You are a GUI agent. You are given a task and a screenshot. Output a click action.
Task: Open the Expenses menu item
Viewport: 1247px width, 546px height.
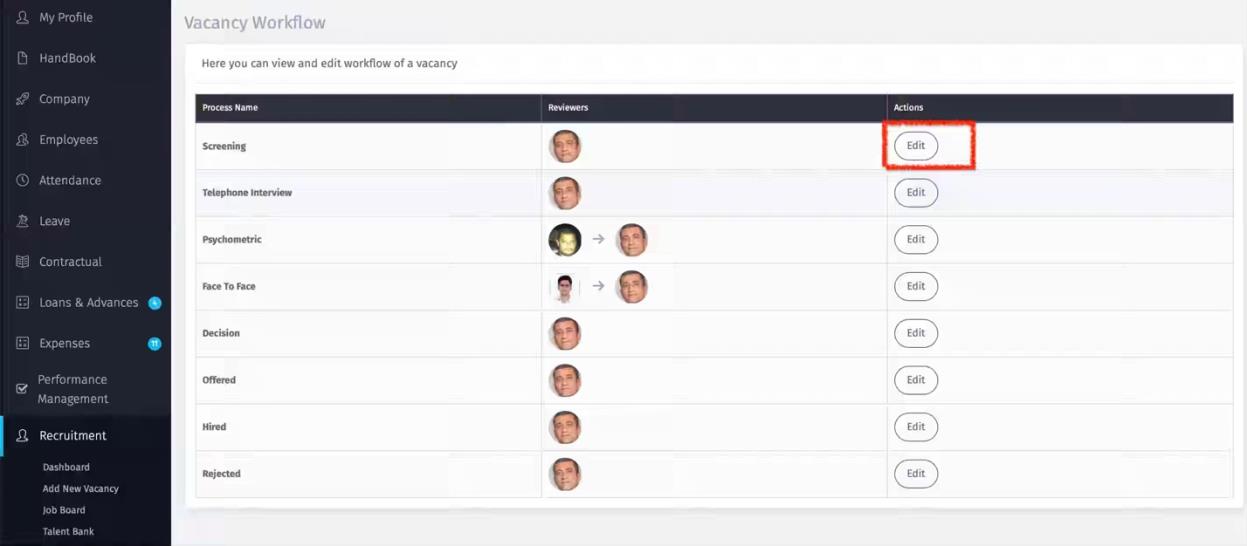64,344
